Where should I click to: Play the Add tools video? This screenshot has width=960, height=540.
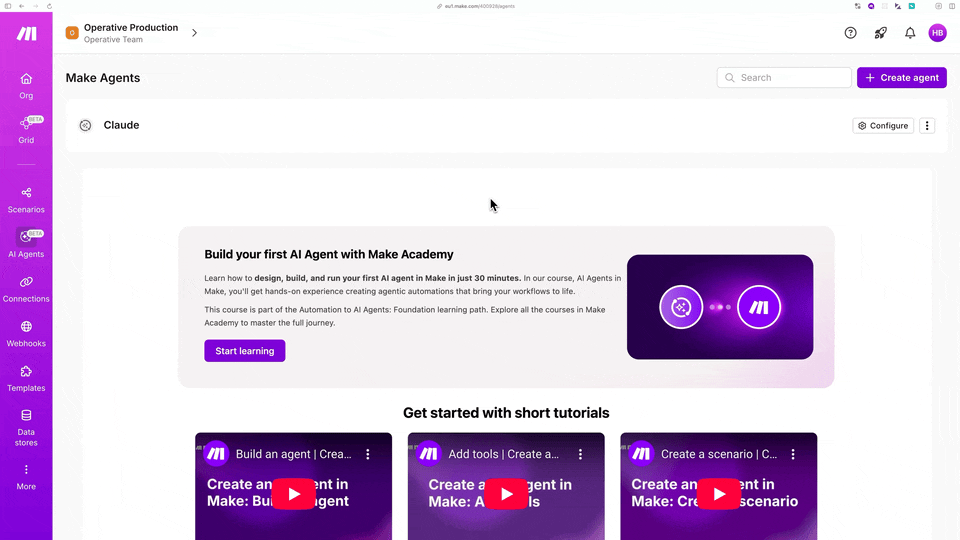coord(506,493)
